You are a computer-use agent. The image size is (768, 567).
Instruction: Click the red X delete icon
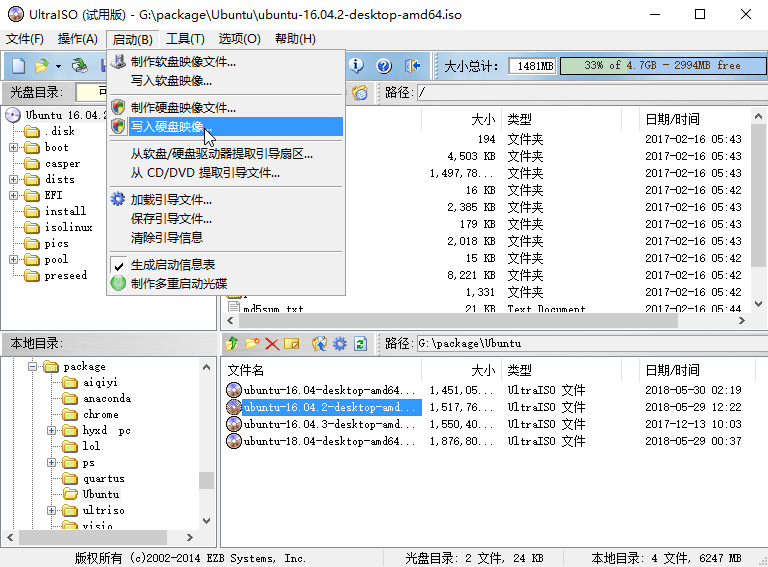click(272, 344)
